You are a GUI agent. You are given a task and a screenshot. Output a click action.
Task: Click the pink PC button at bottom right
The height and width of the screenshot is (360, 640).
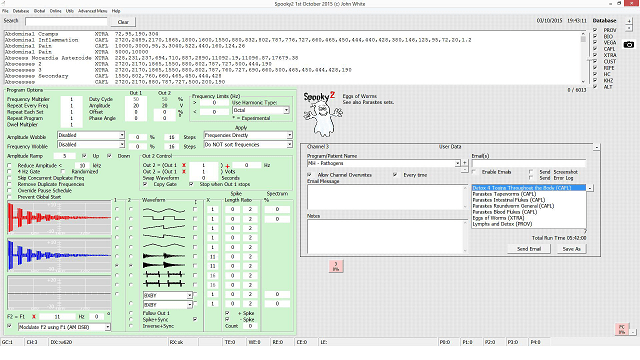[x=622, y=329]
